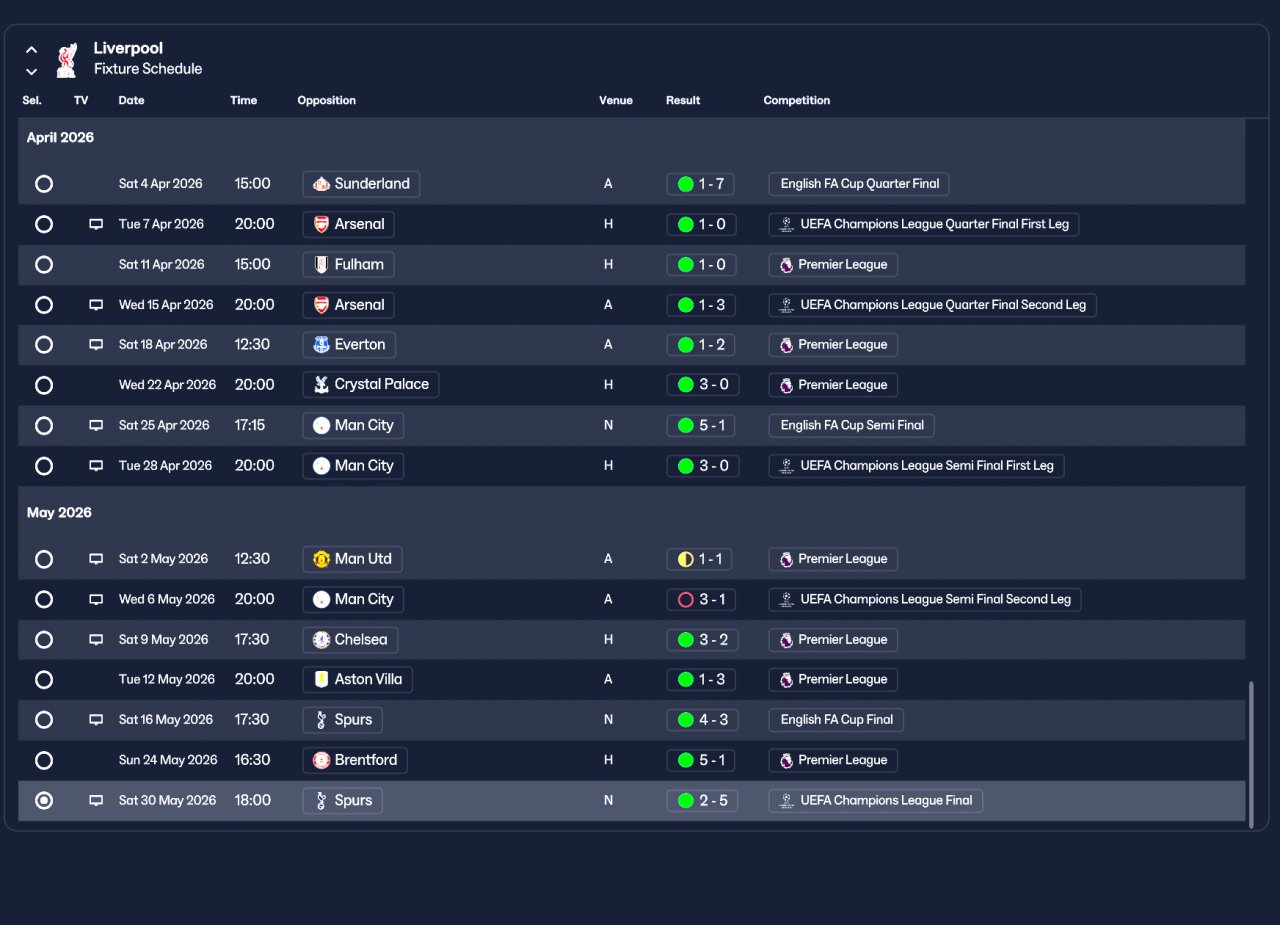Viewport: 1280px width, 925px height.
Task: Click the vertical scrollbar of fixture list
Action: point(1250,754)
